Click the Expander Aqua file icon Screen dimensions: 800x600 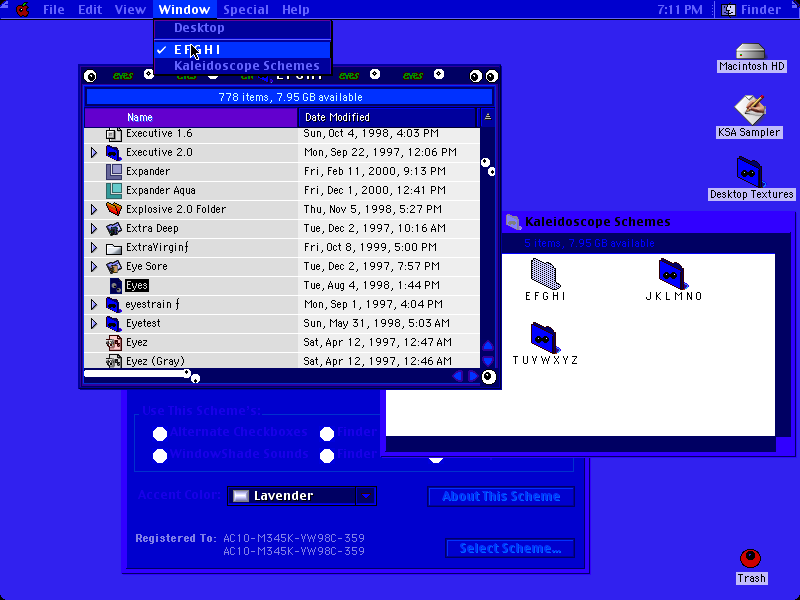point(114,190)
